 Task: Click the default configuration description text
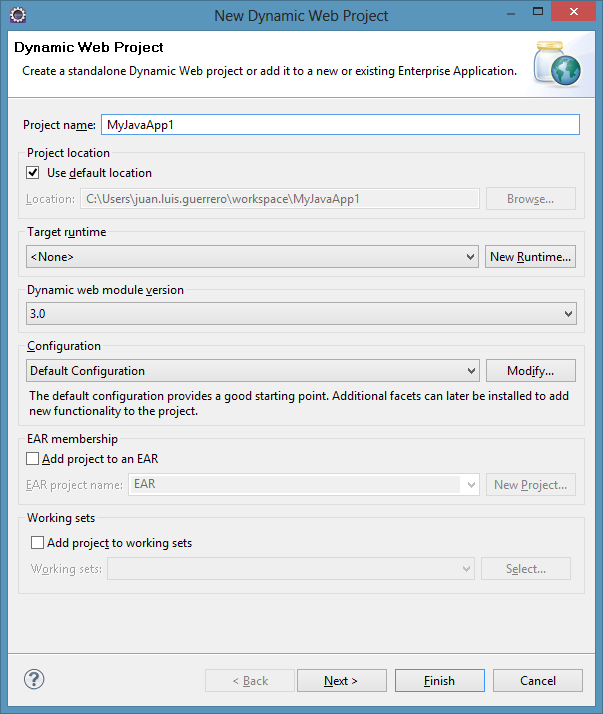(x=299, y=403)
